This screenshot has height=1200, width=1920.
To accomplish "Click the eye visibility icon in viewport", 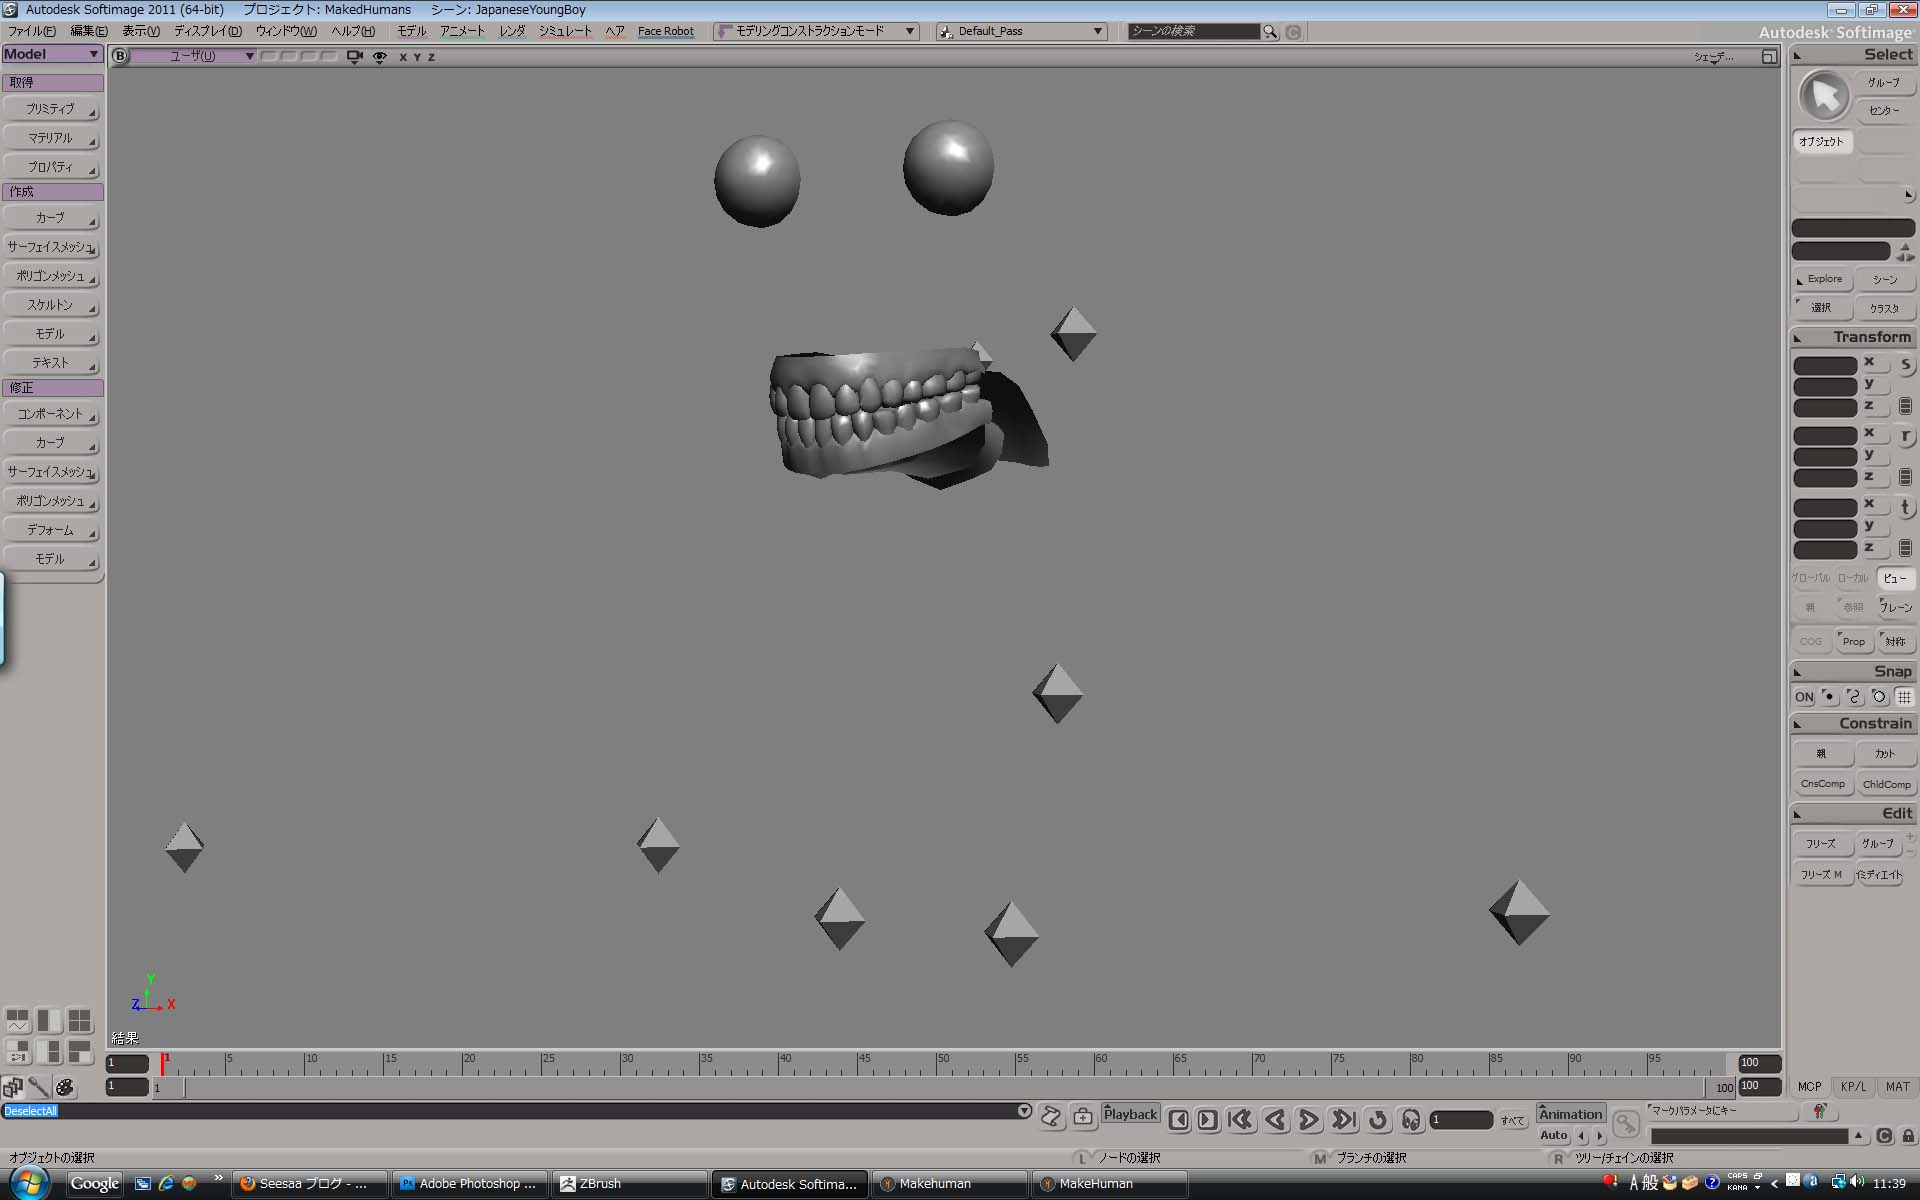I will [x=379, y=57].
